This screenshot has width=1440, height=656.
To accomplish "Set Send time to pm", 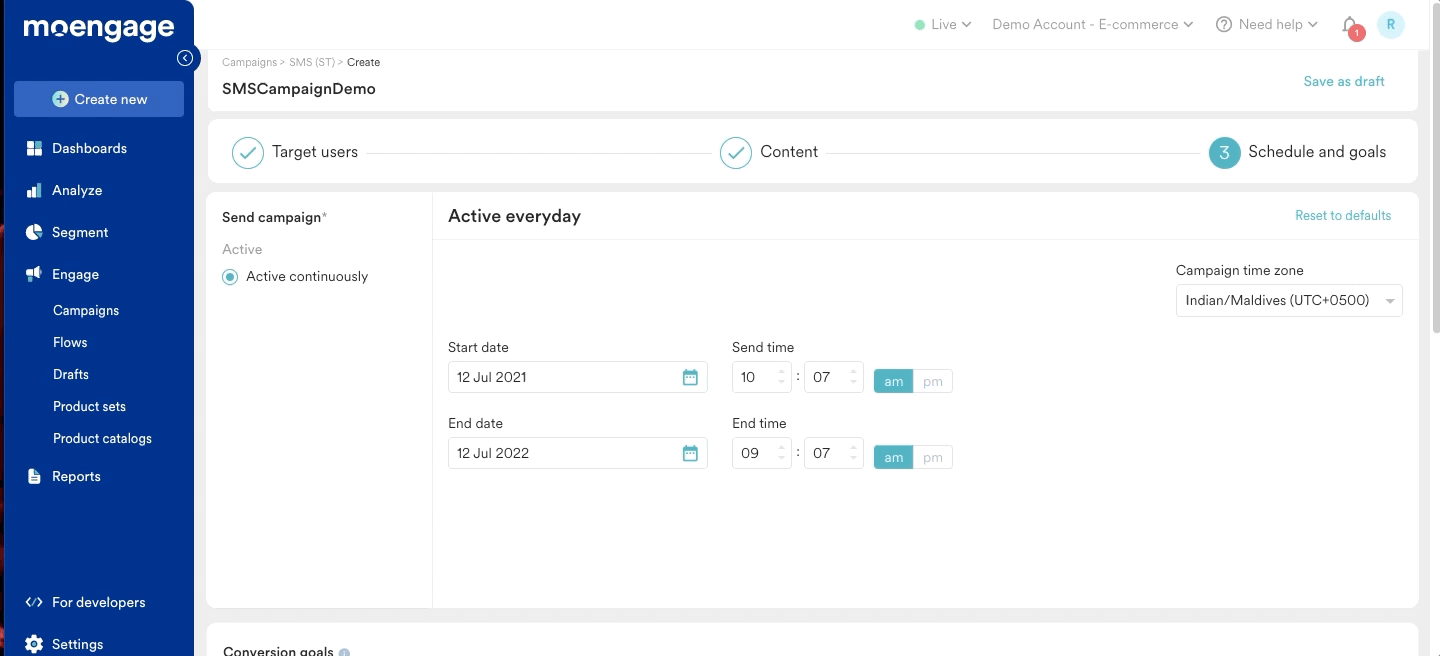I will (933, 381).
